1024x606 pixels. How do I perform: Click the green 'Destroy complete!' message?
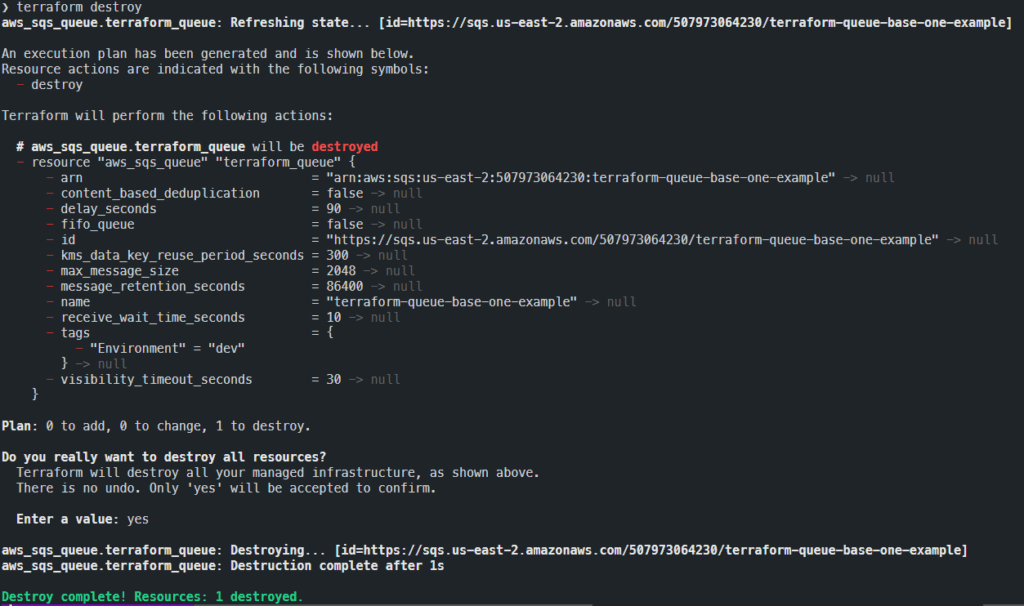[x=152, y=596]
